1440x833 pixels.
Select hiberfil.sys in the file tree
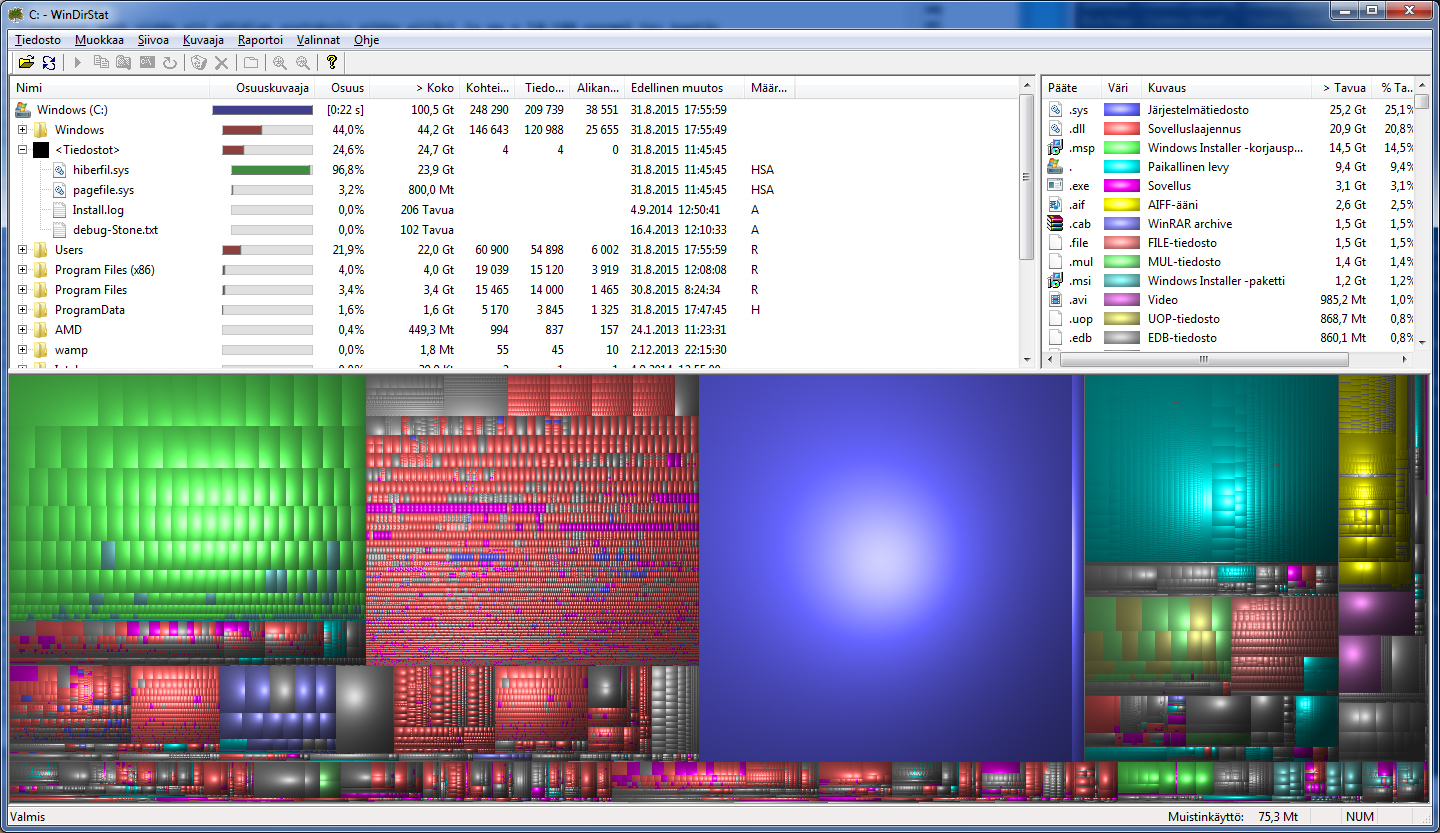click(x=101, y=170)
